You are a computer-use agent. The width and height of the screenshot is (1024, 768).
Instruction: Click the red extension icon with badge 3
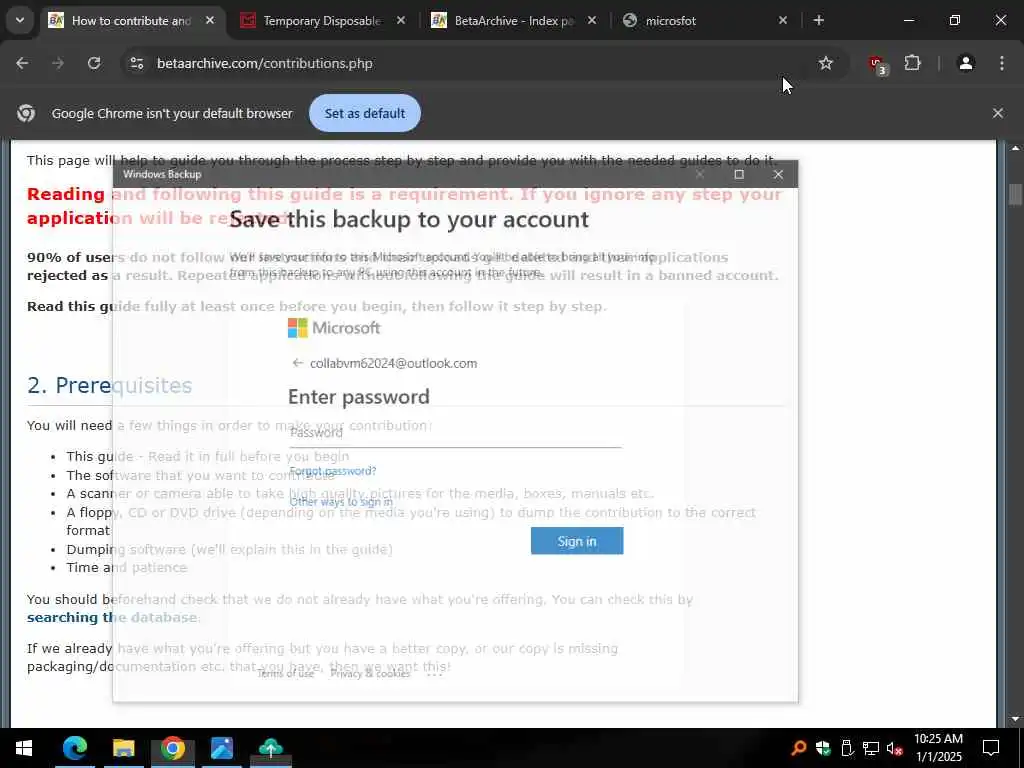(877, 64)
